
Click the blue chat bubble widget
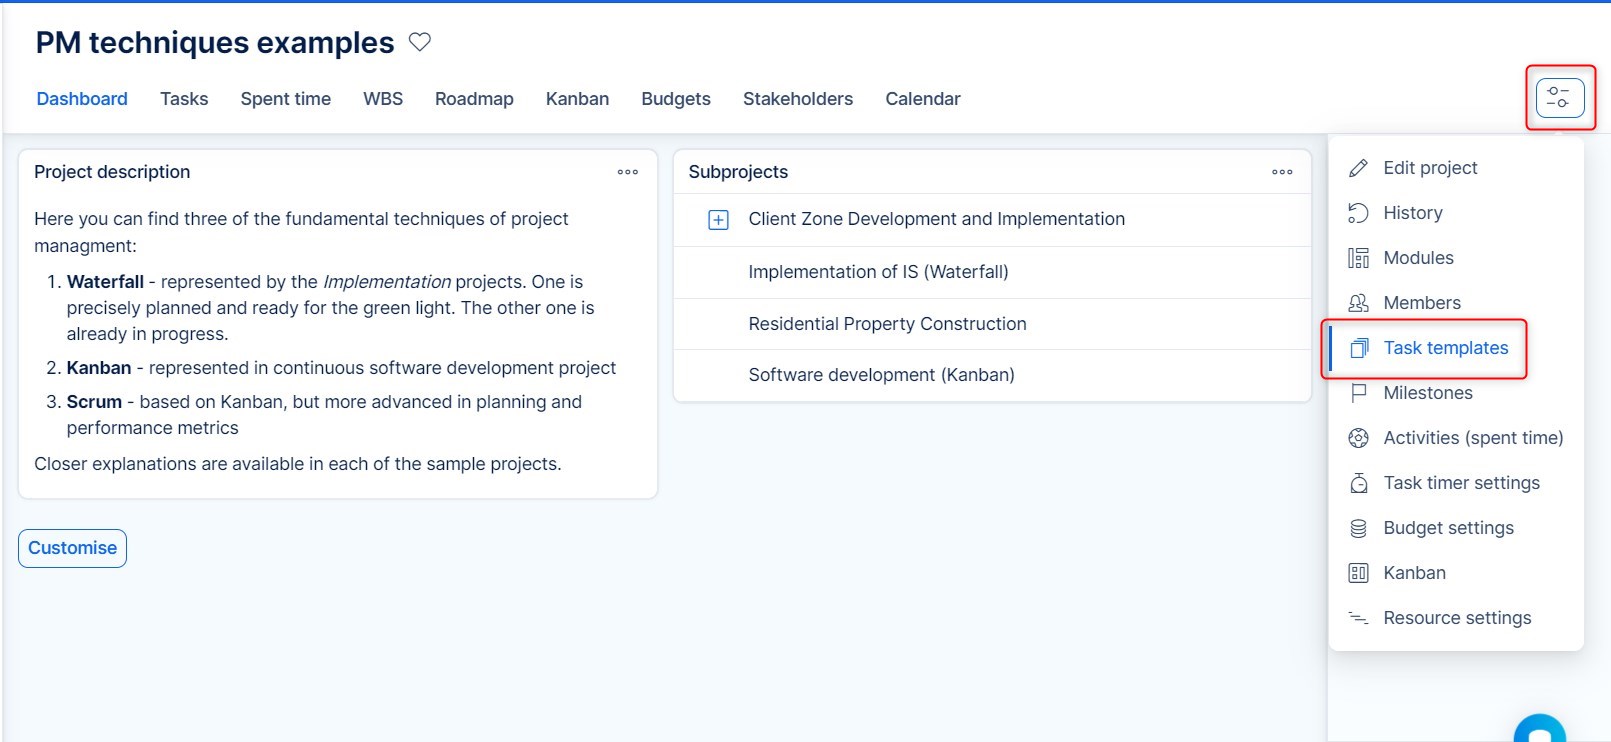point(1539,730)
